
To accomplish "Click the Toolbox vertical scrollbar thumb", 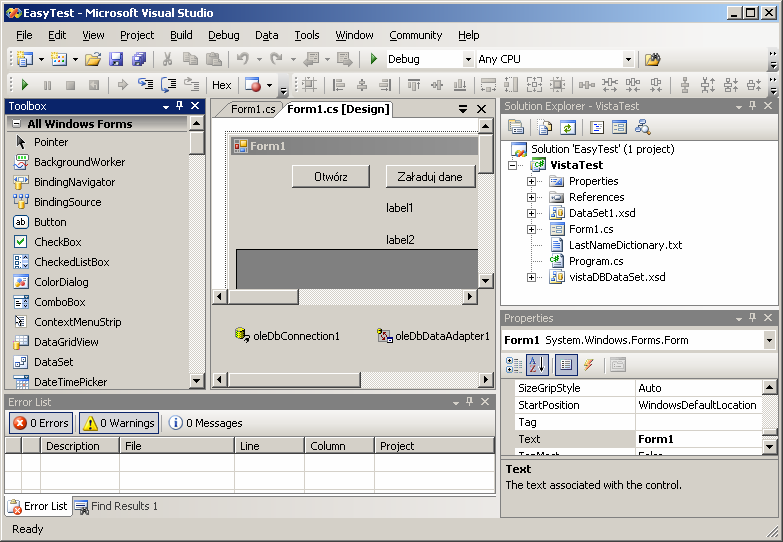I will [197, 142].
